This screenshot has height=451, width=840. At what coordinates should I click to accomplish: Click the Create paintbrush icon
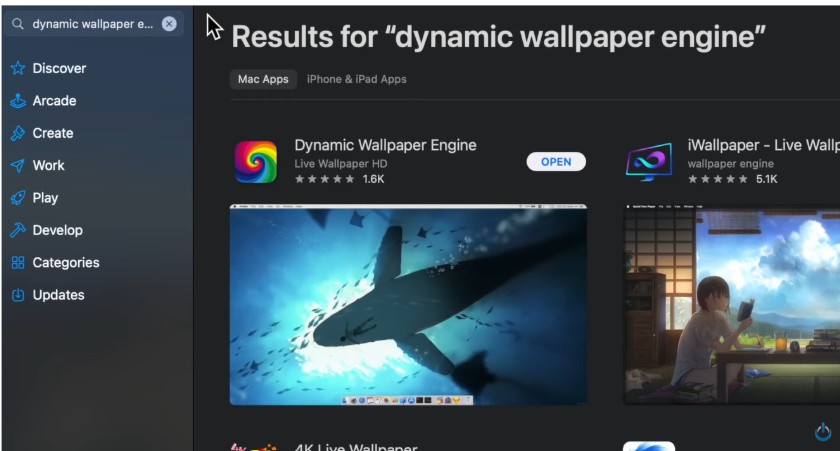pos(18,133)
